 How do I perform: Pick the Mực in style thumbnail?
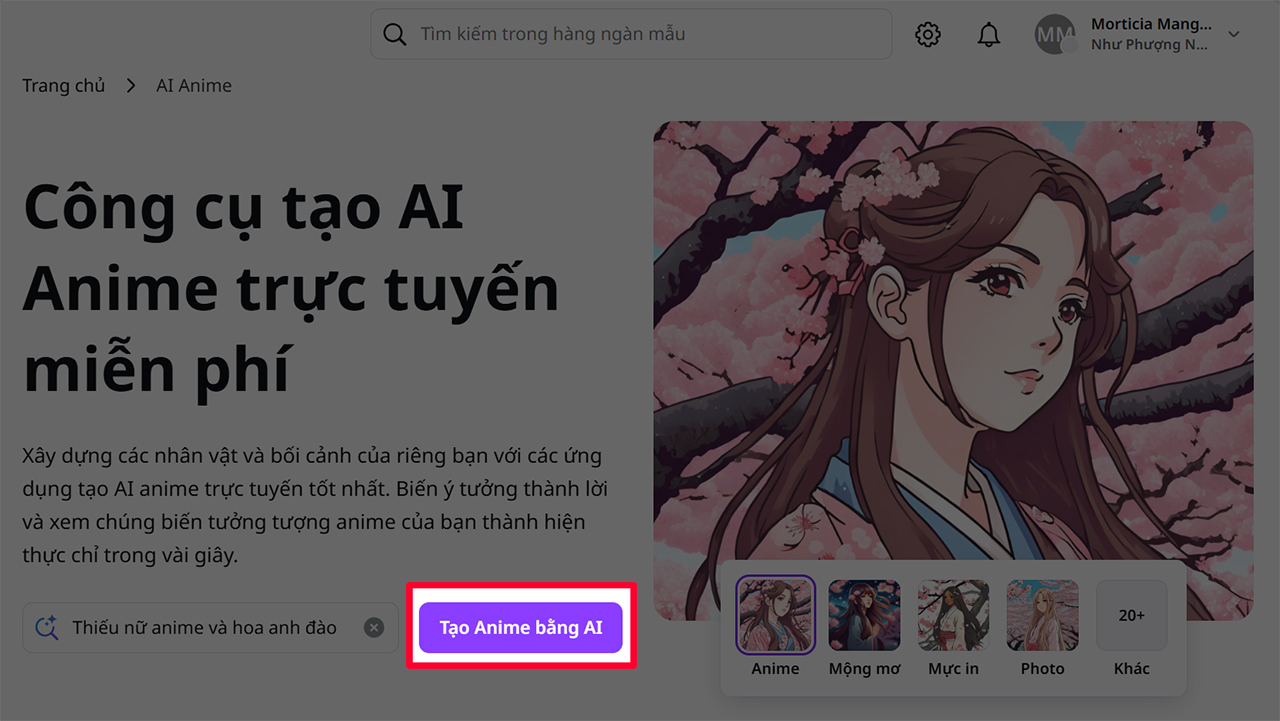click(953, 615)
